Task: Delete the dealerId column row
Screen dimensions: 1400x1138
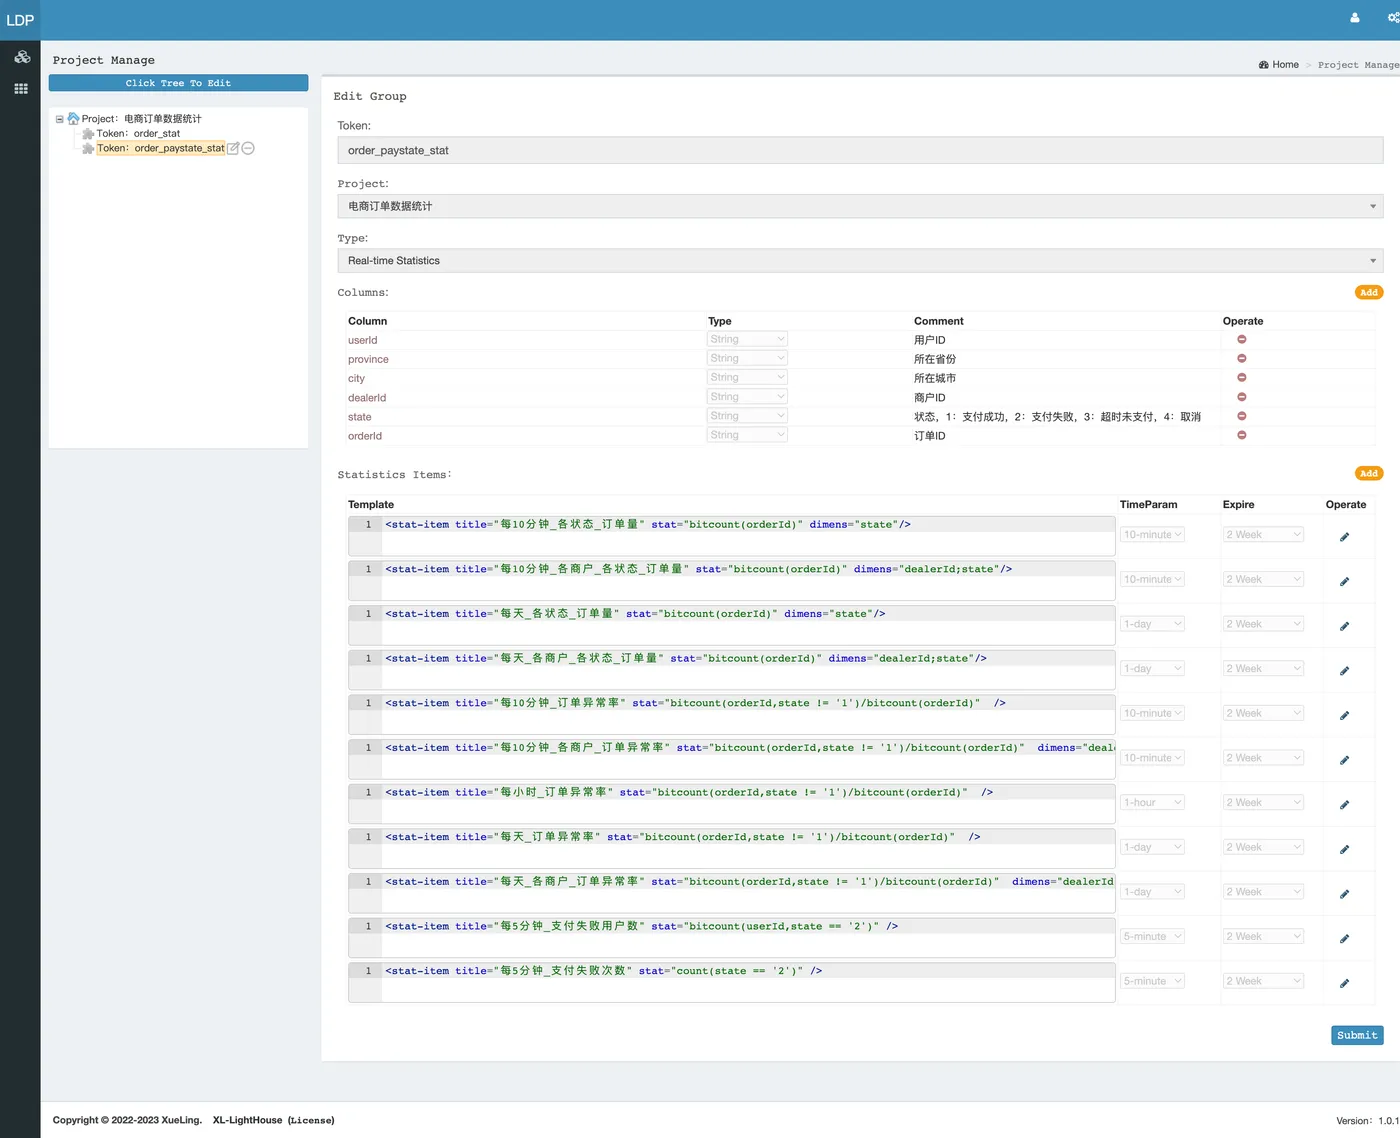Action: point(1242,397)
